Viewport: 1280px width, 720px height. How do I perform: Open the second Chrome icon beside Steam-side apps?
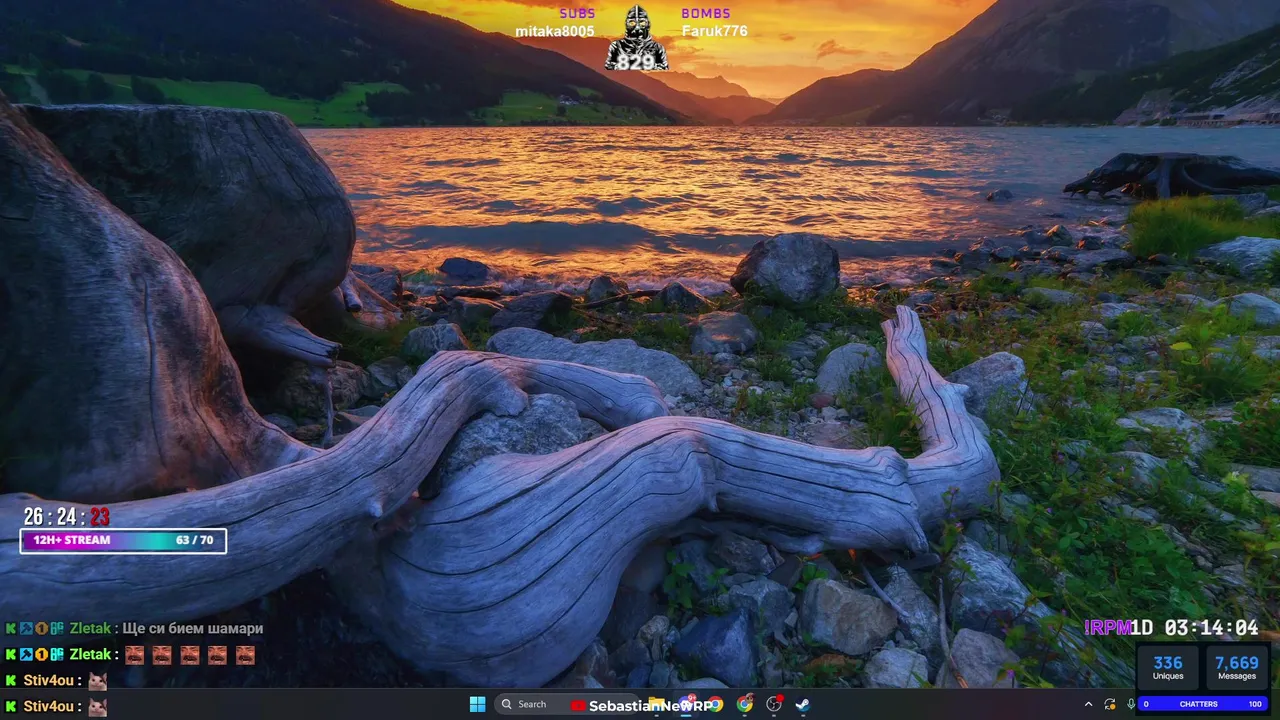click(745, 704)
